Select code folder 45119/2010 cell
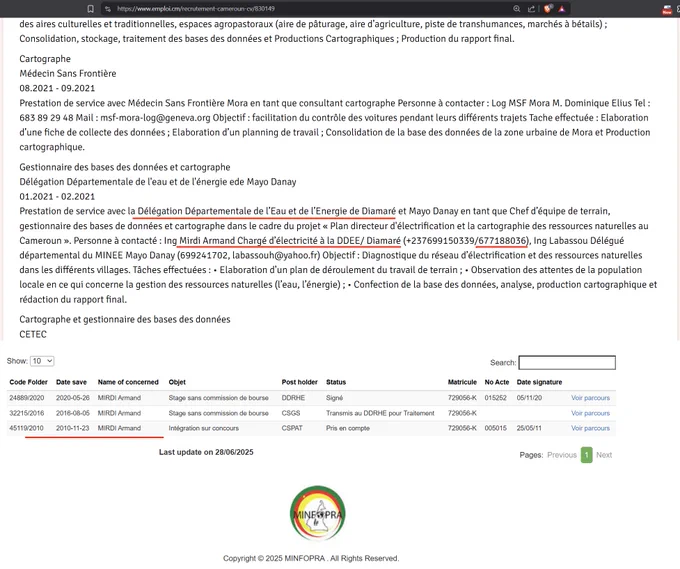680x569 pixels. click(26, 428)
